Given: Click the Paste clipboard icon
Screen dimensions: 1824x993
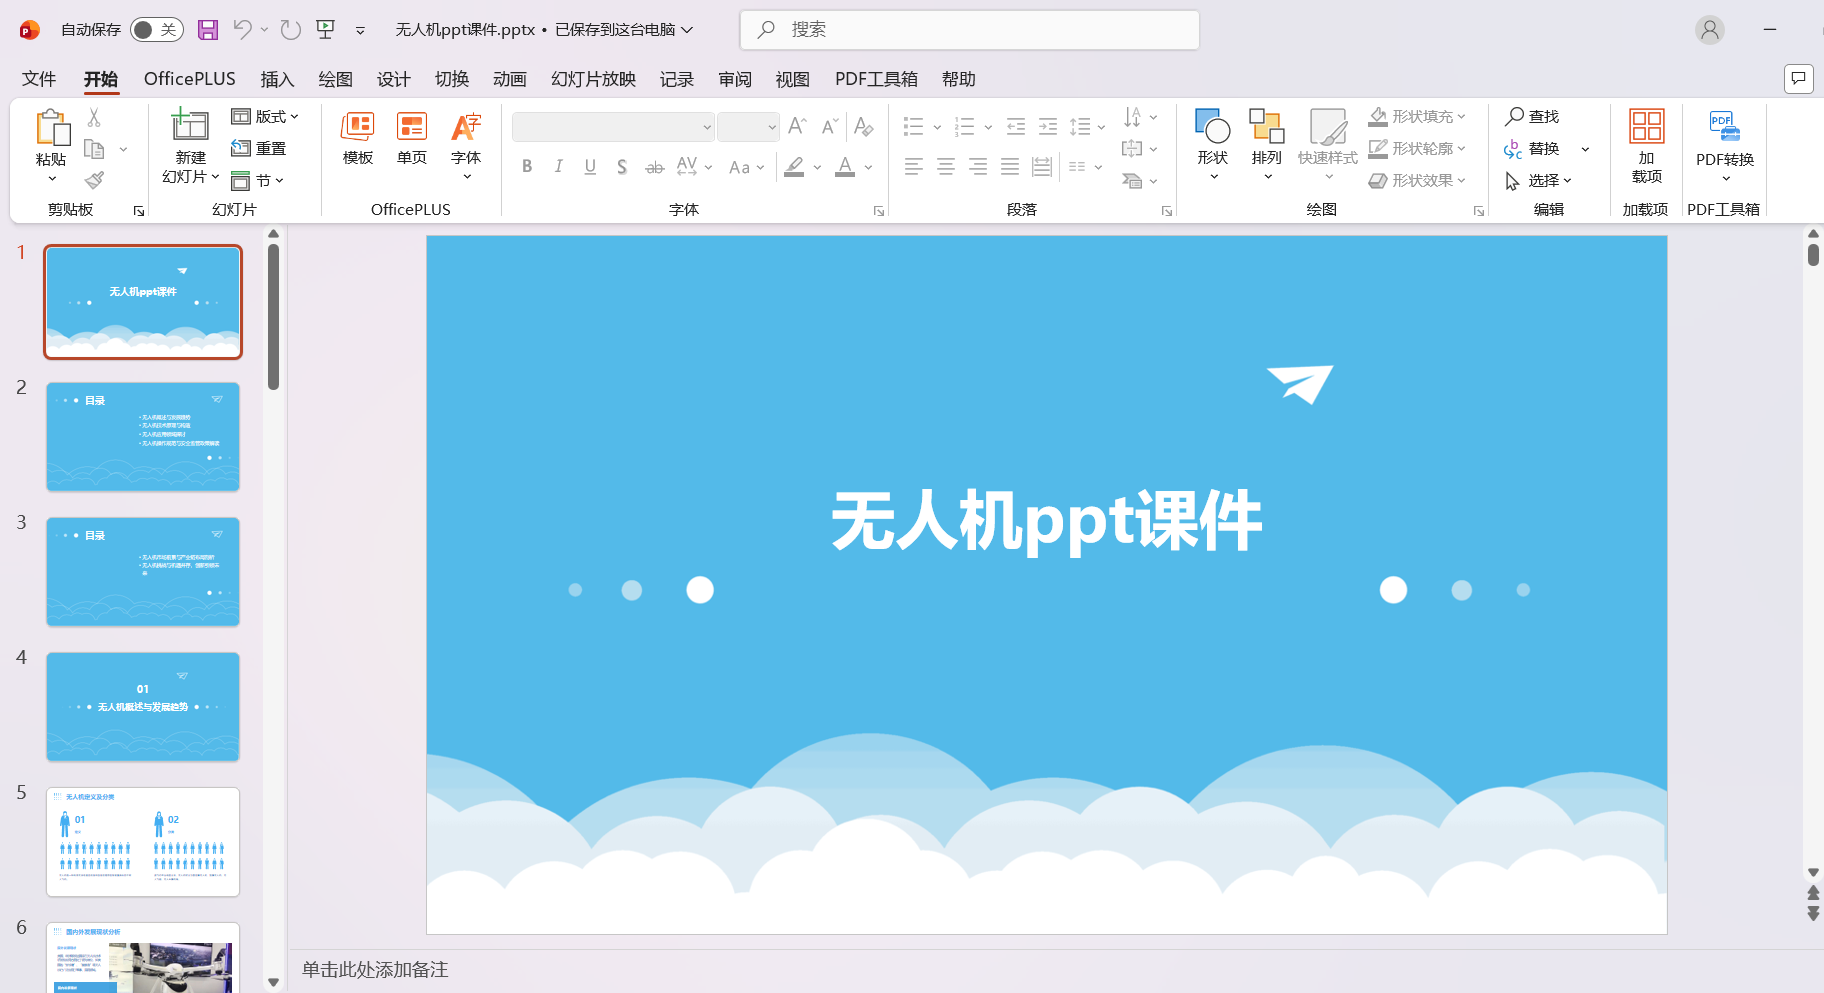Looking at the screenshot, I should 52,128.
